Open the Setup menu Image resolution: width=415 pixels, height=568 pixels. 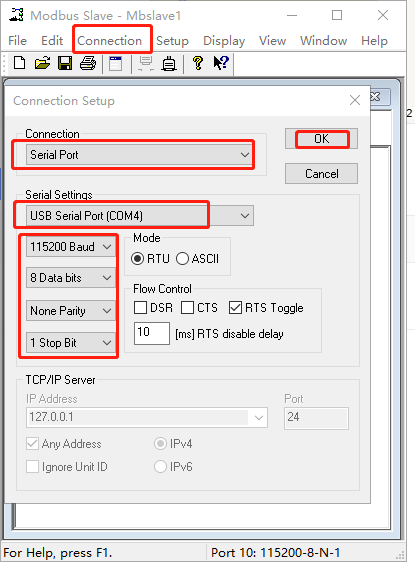[172, 41]
